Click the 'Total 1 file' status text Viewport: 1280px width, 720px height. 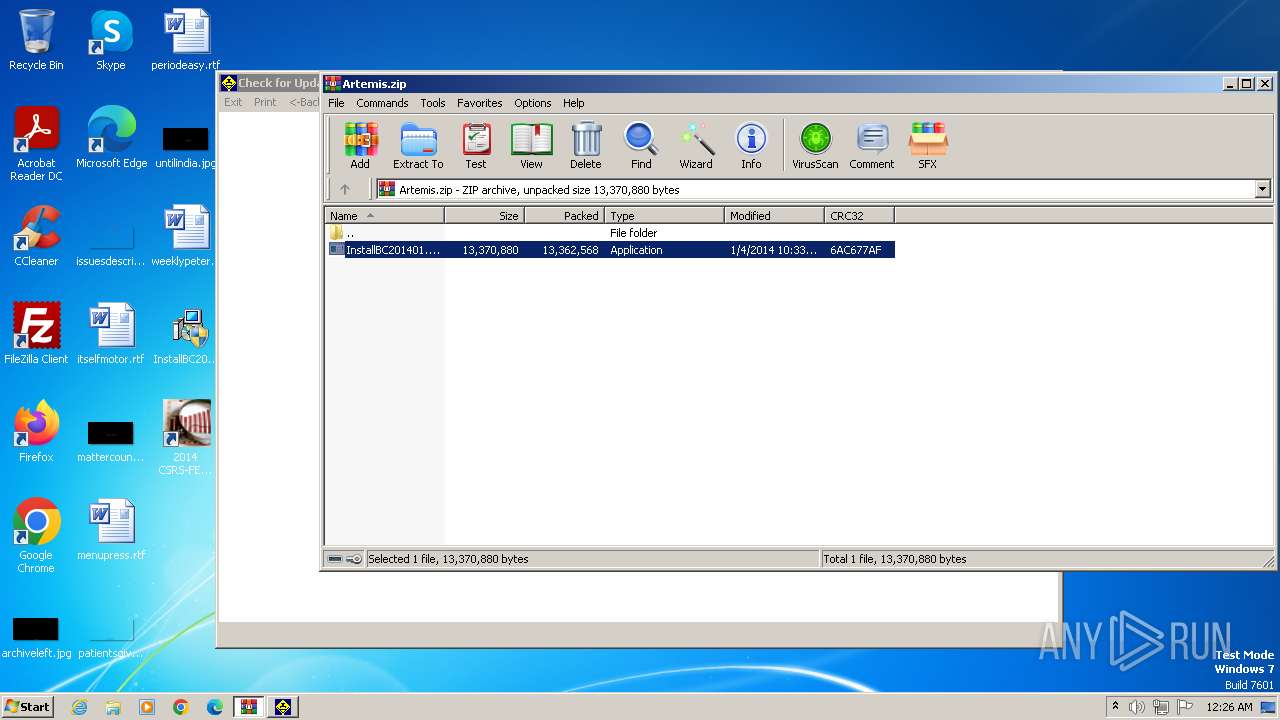click(895, 559)
